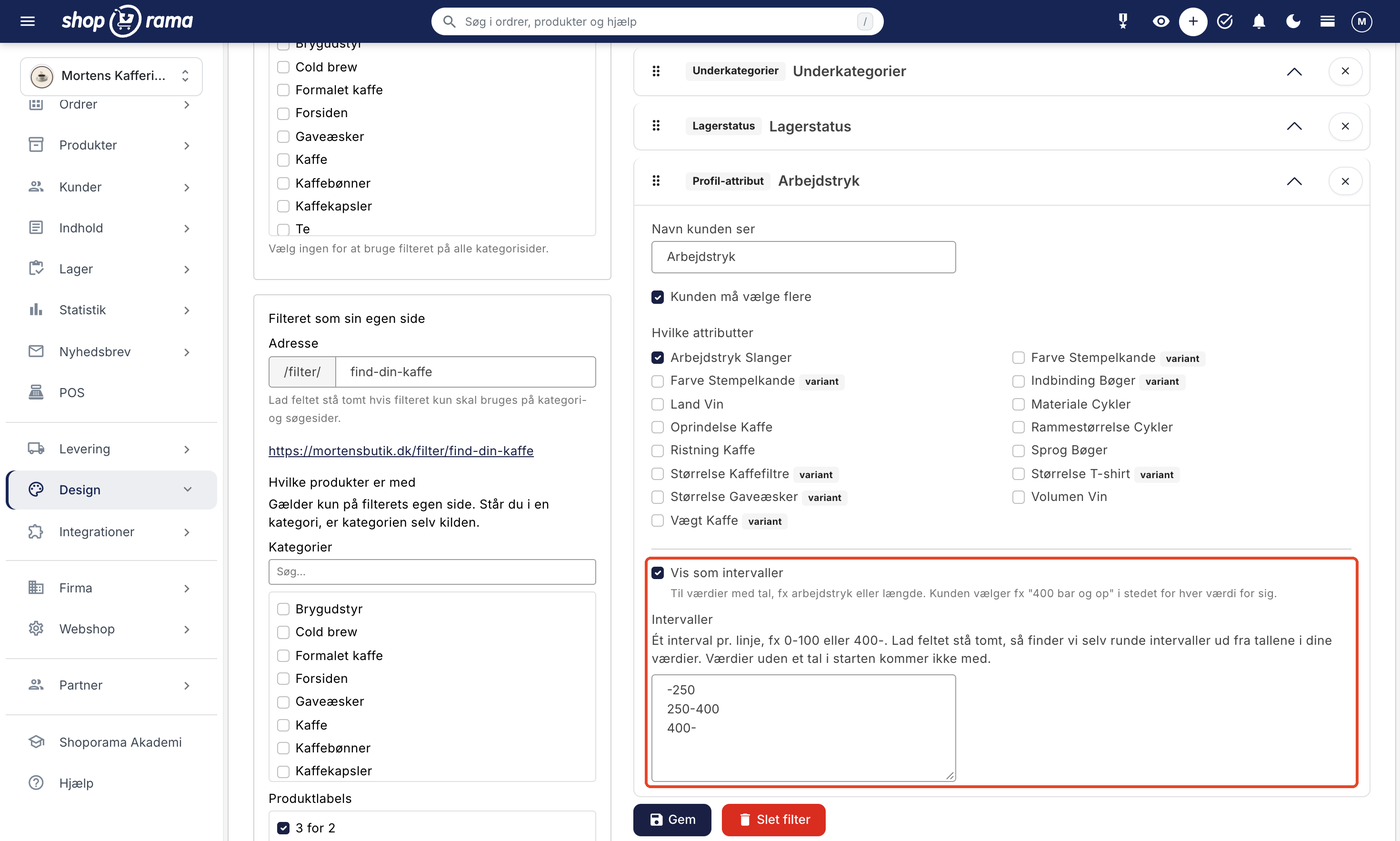Open Kunder in the sidebar
1400x841 pixels.
[111, 186]
